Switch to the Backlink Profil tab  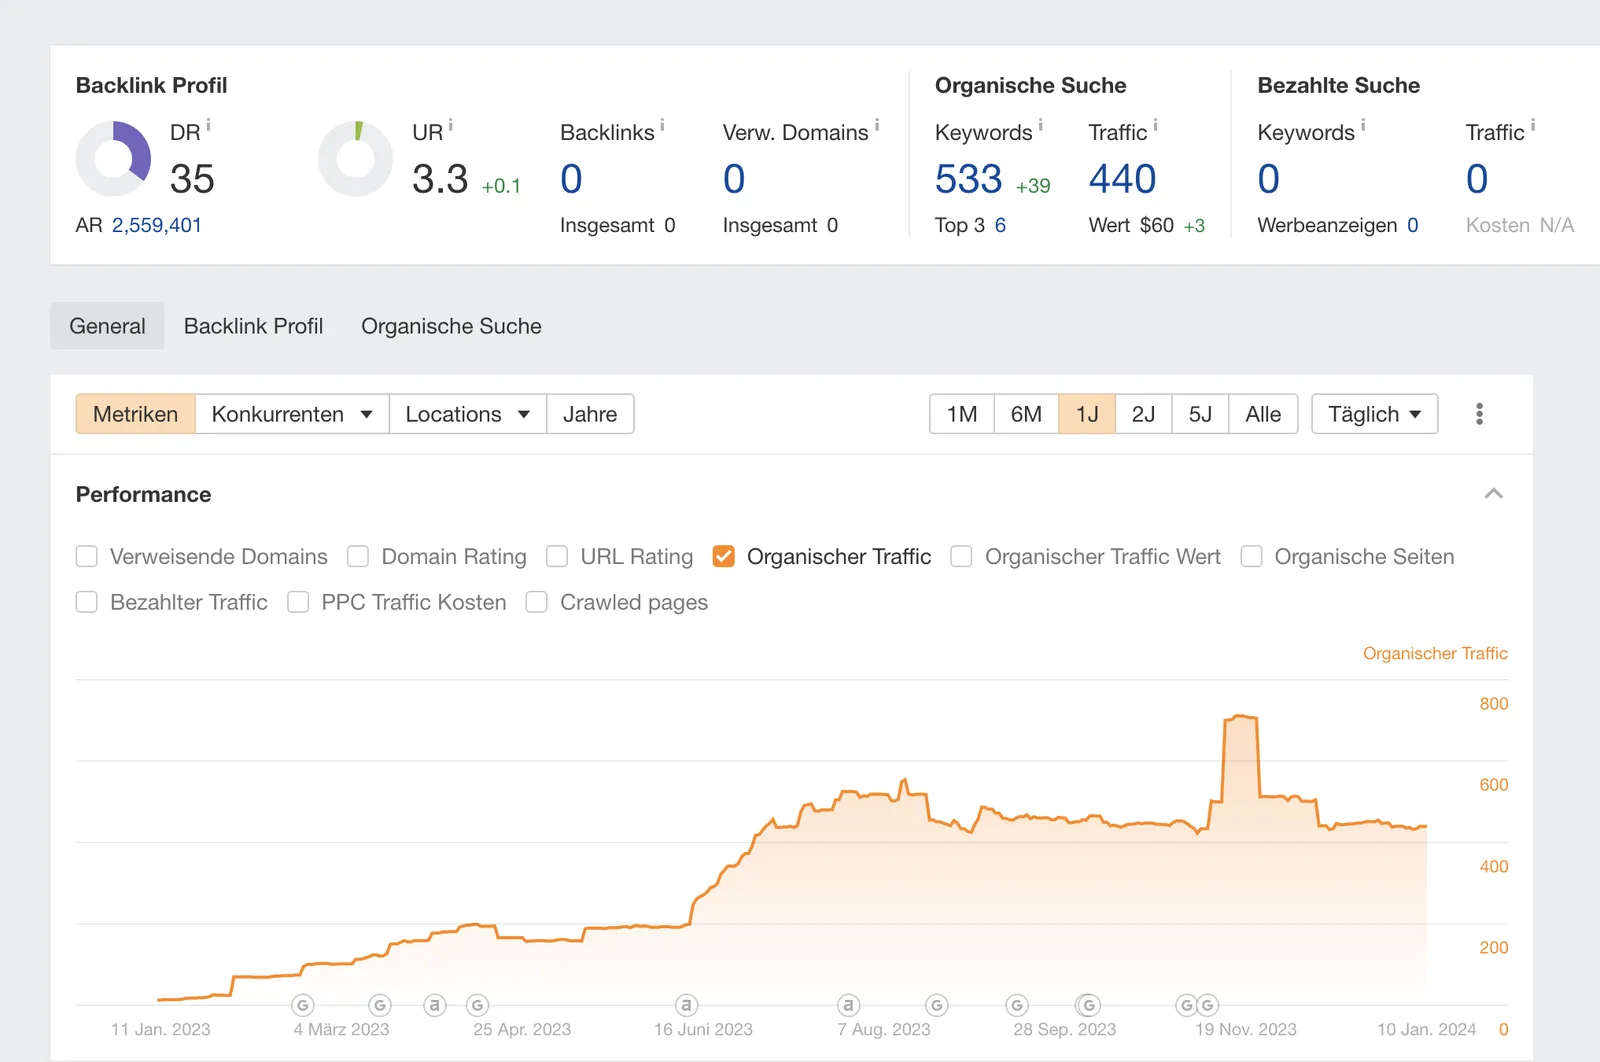(x=253, y=326)
